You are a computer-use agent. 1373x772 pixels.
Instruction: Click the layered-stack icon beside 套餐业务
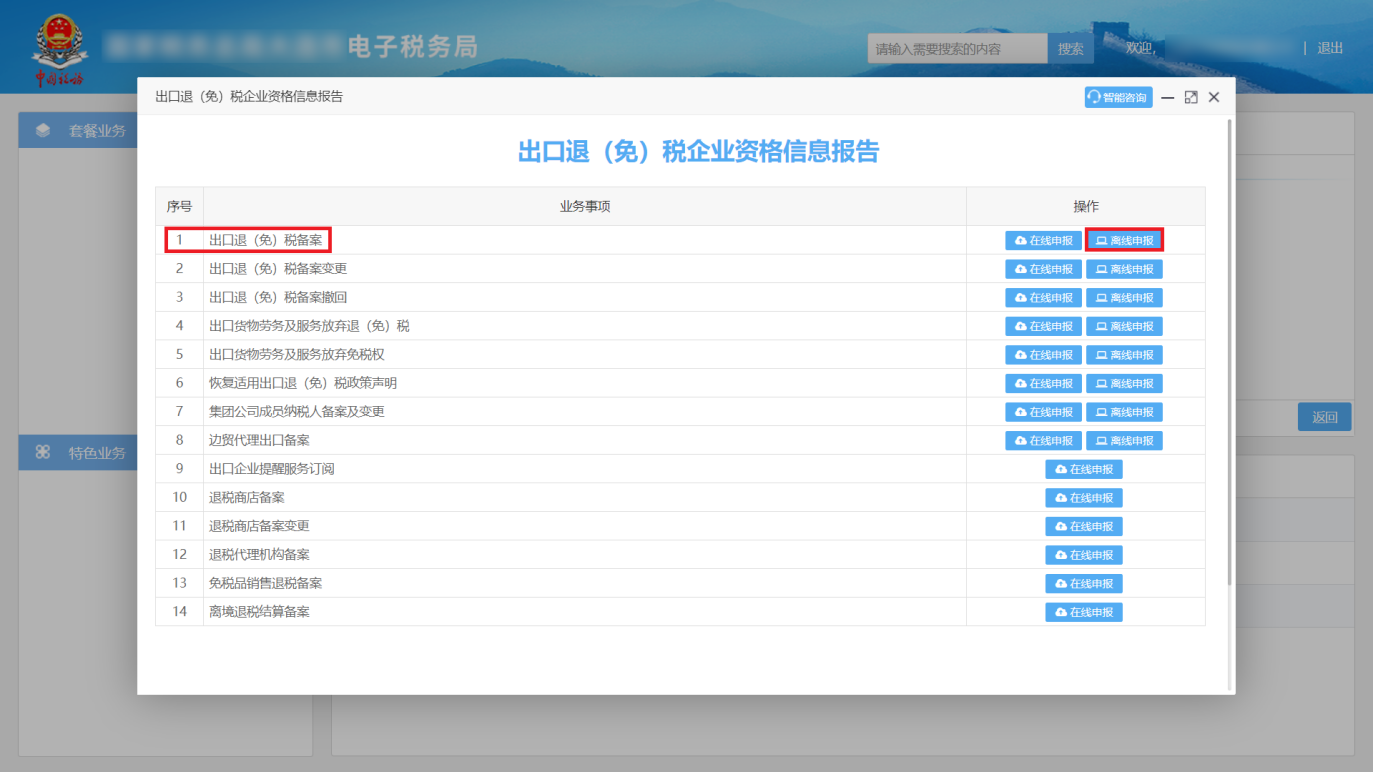[x=41, y=130]
